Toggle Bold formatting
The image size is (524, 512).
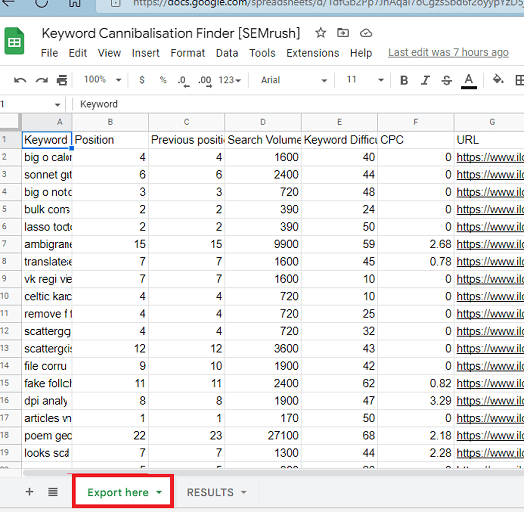tap(404, 80)
